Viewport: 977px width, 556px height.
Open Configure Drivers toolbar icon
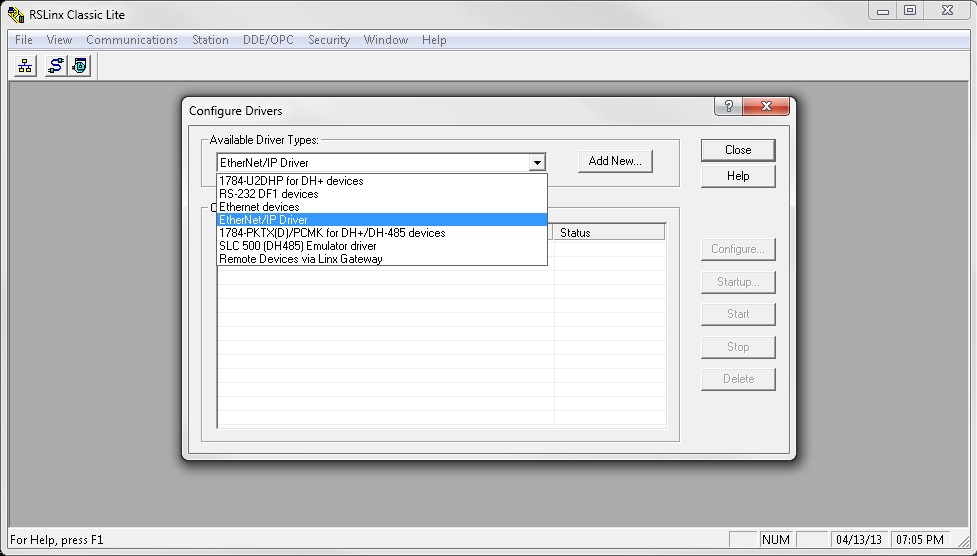[55, 65]
